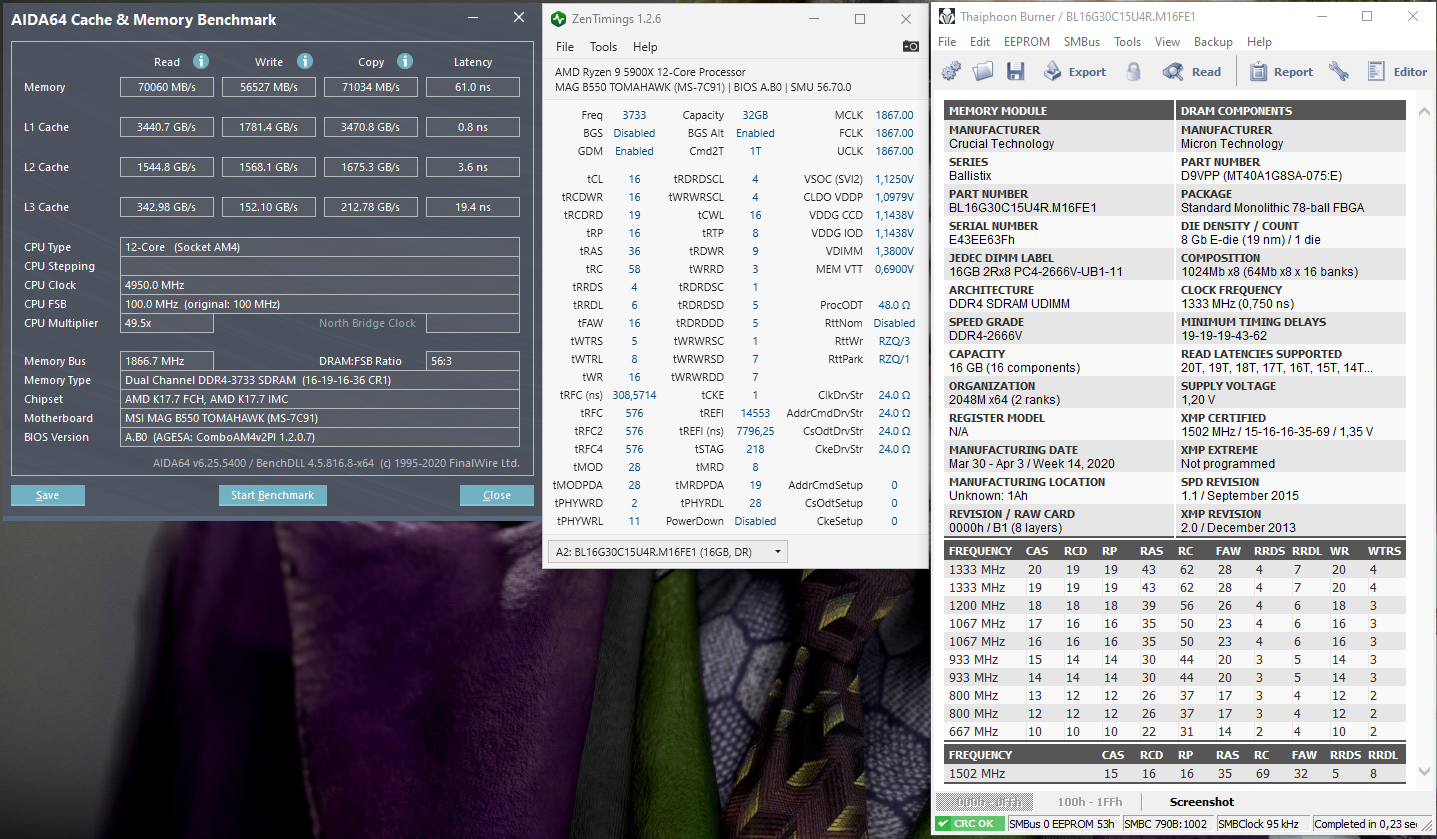Click the wrench icon next to Report
Viewport: 1437px width, 839px height.
[x=1338, y=71]
